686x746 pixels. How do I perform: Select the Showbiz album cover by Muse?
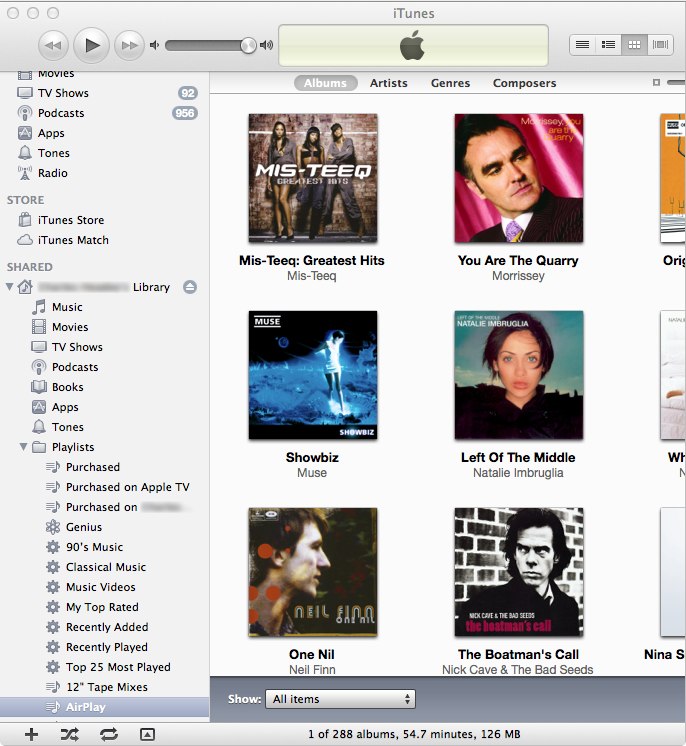click(x=312, y=375)
